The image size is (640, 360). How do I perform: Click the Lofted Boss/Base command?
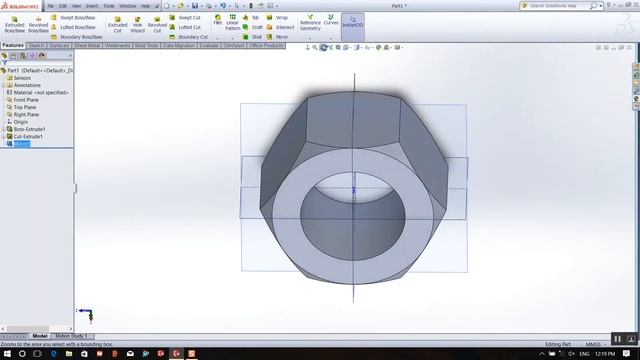(x=73, y=27)
